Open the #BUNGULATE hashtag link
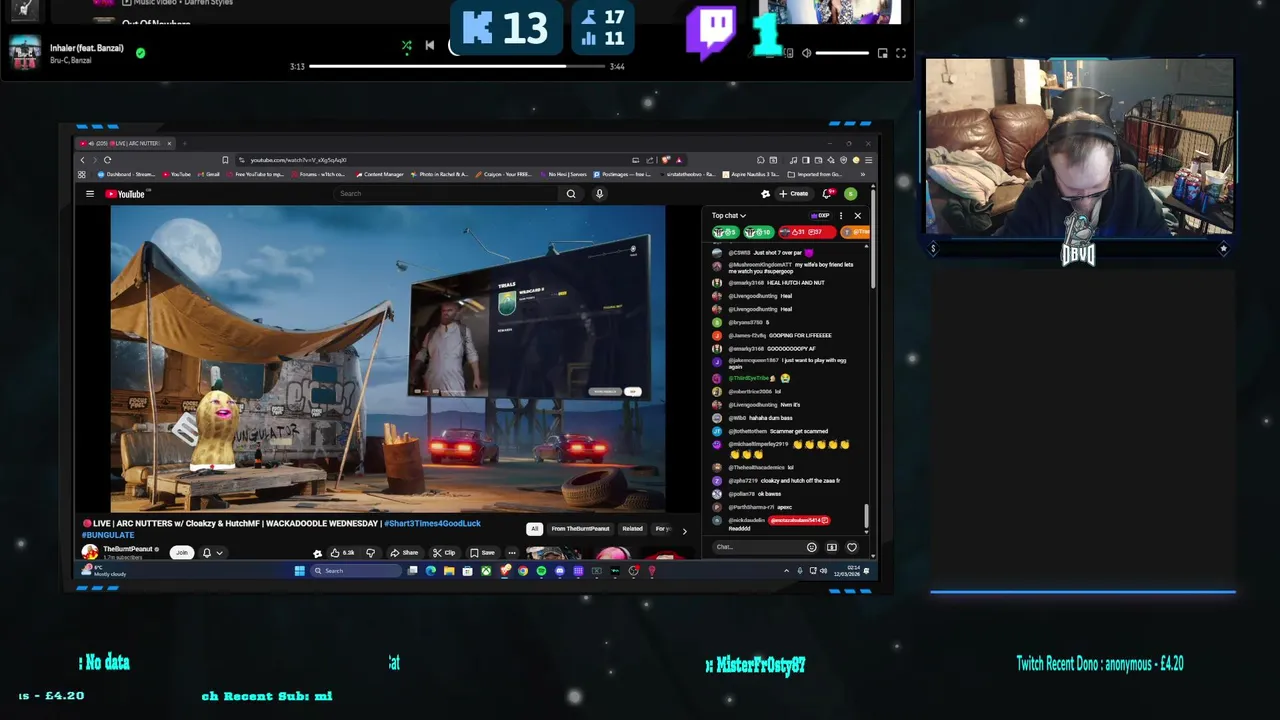Viewport: 1280px width, 720px height. (108, 535)
